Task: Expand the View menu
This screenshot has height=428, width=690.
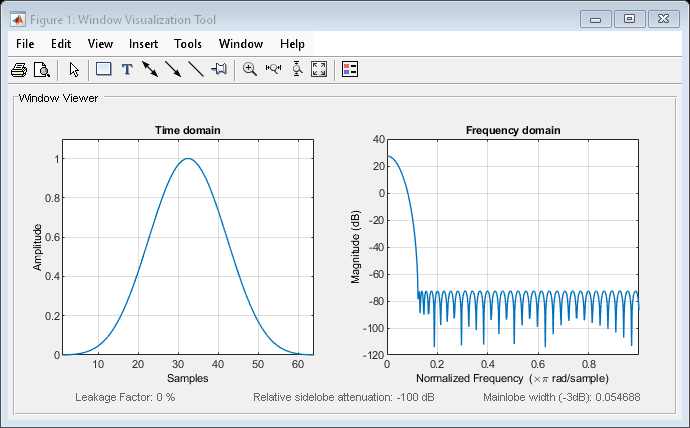Action: (x=100, y=44)
